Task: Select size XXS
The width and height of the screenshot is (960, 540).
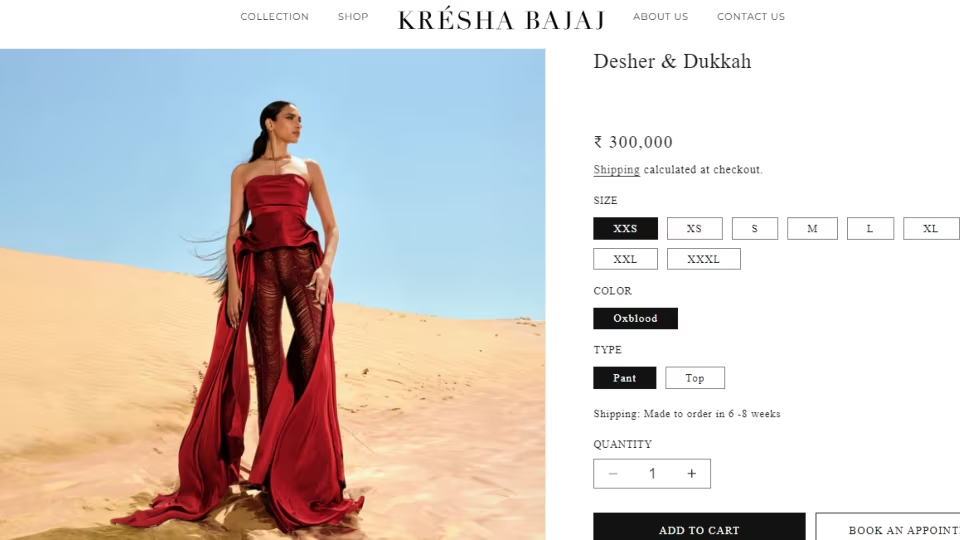Action: tap(625, 228)
